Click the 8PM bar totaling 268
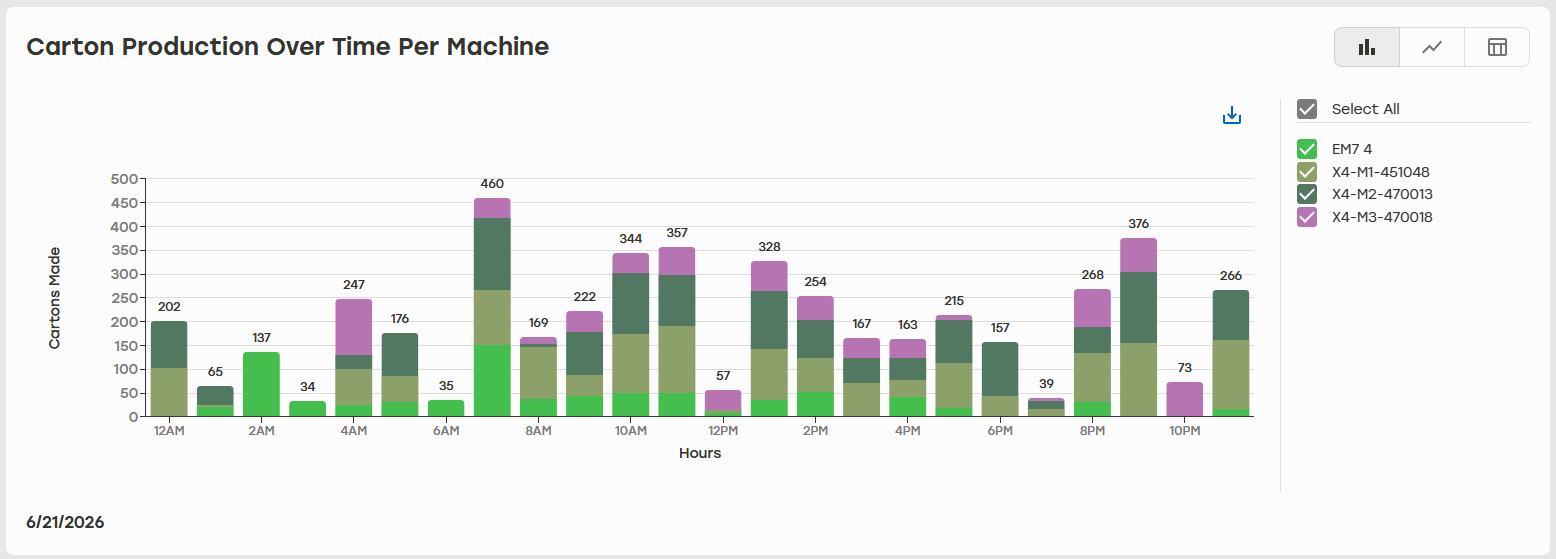Viewport: 1556px width, 559px height. pyautogui.click(x=1092, y=353)
